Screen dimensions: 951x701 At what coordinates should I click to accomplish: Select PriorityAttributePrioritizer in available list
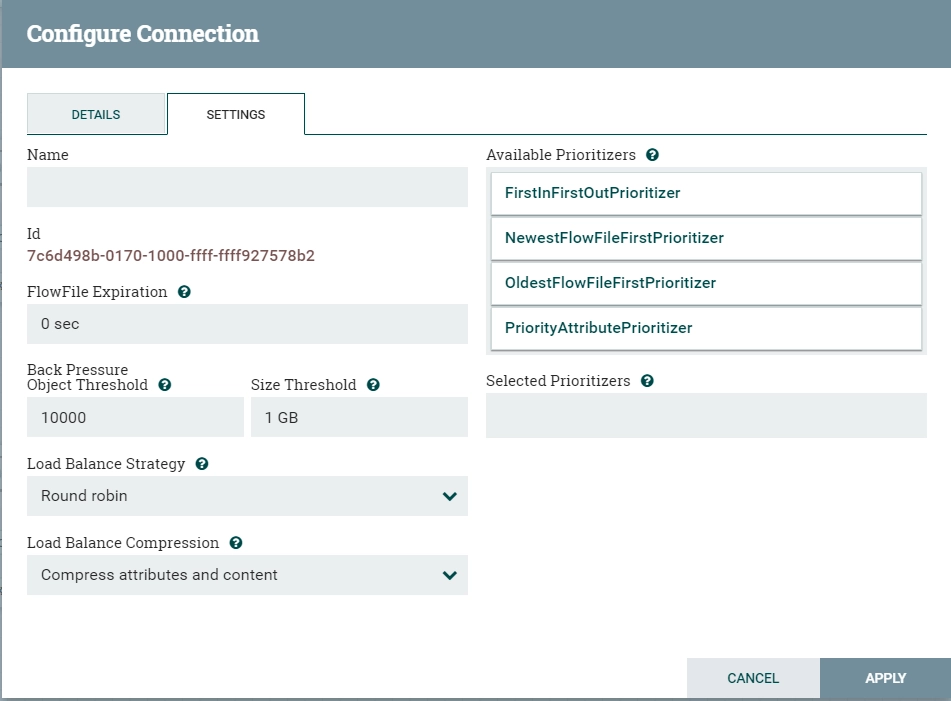pos(706,328)
